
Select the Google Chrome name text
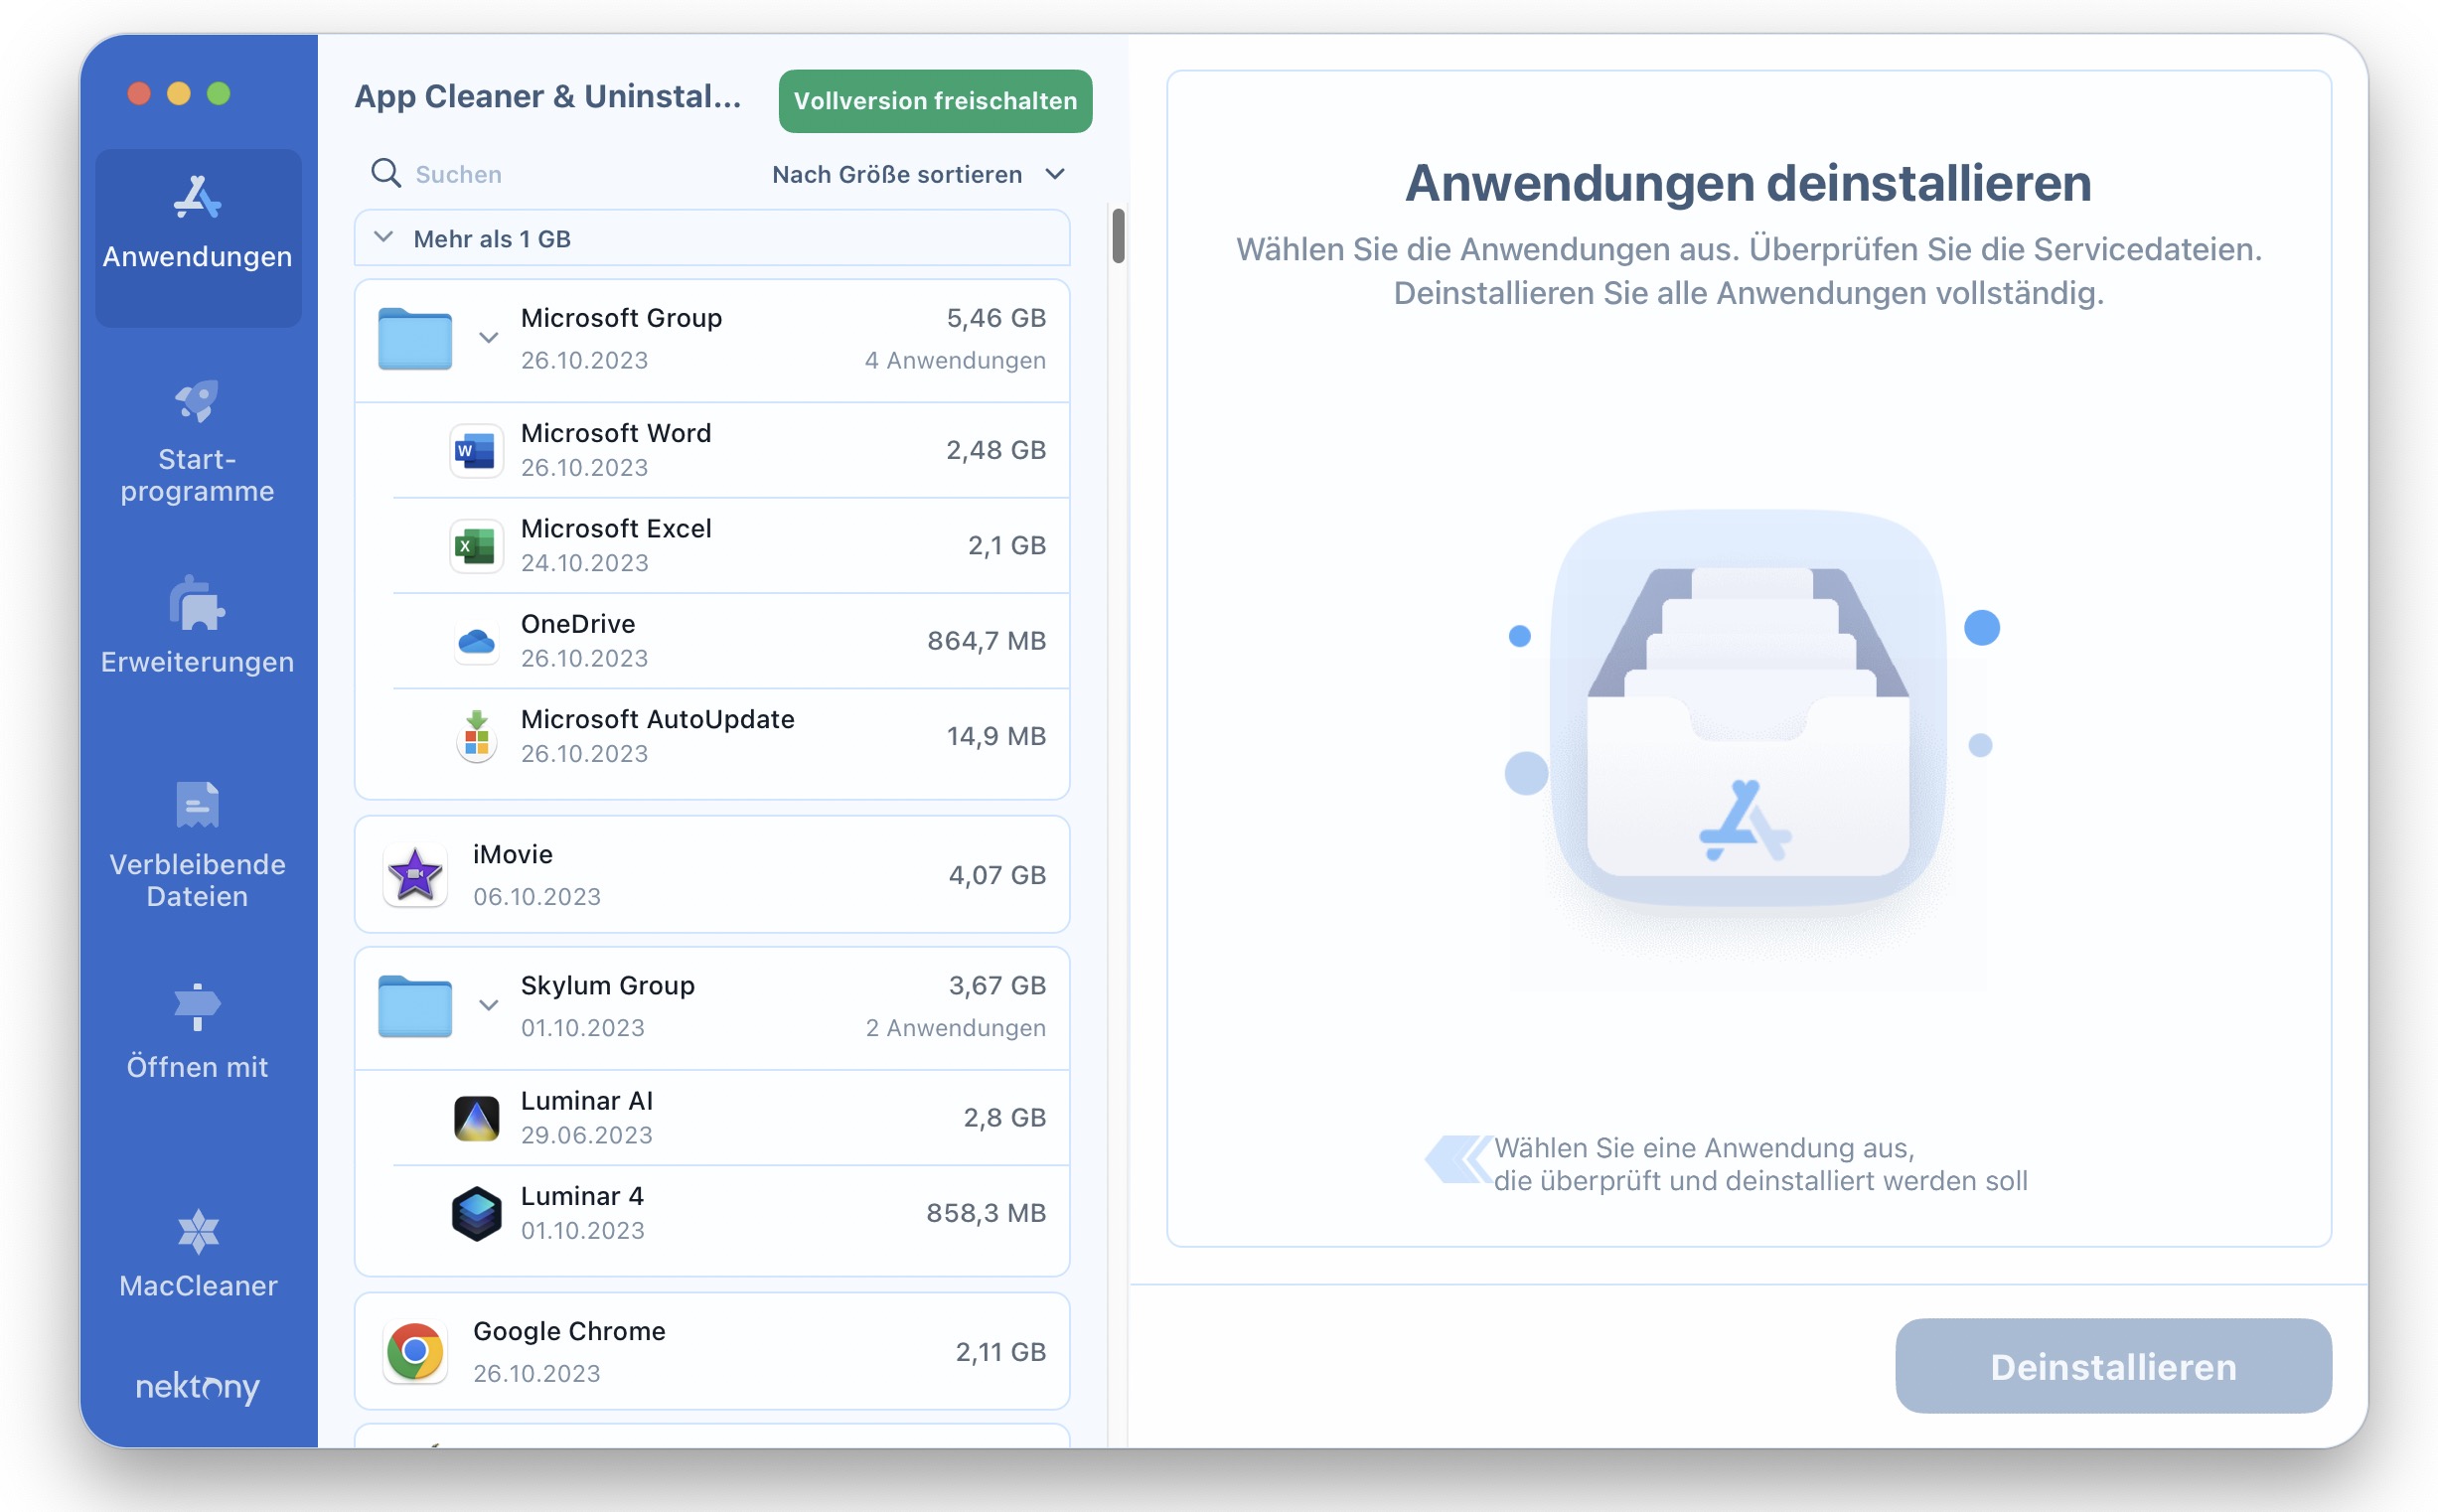pyautogui.click(x=569, y=1331)
